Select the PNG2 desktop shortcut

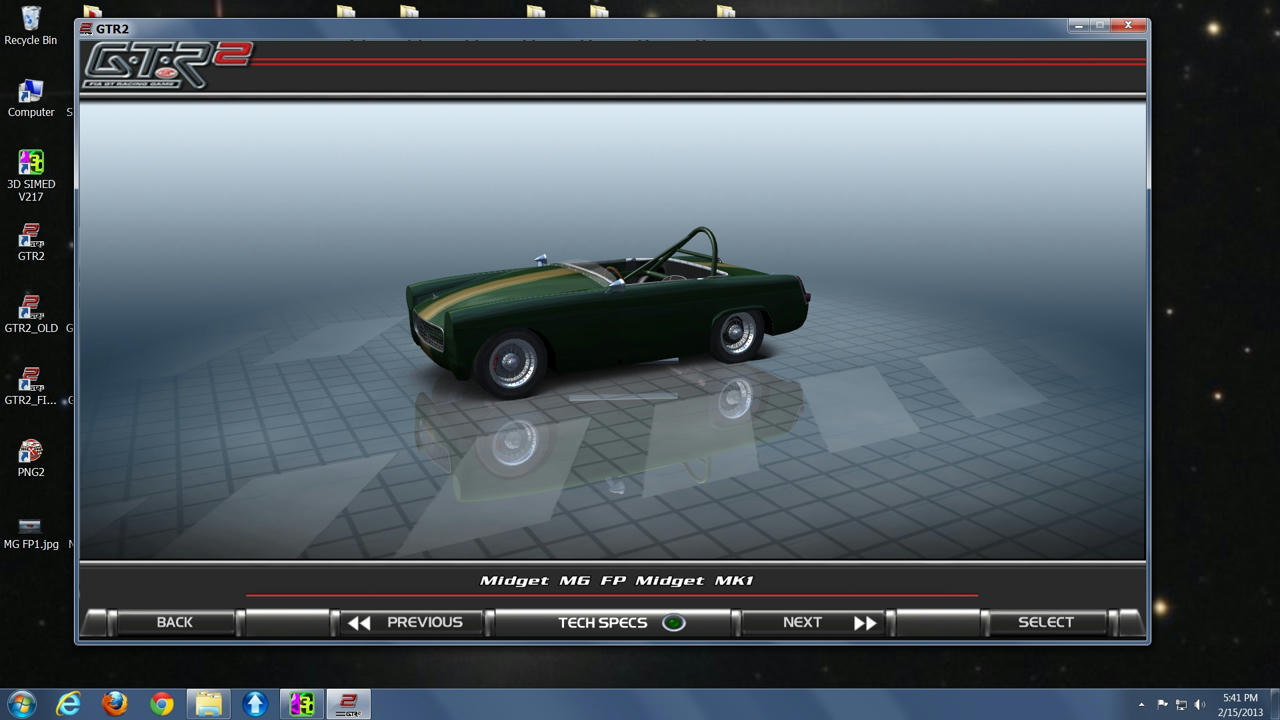click(31, 458)
